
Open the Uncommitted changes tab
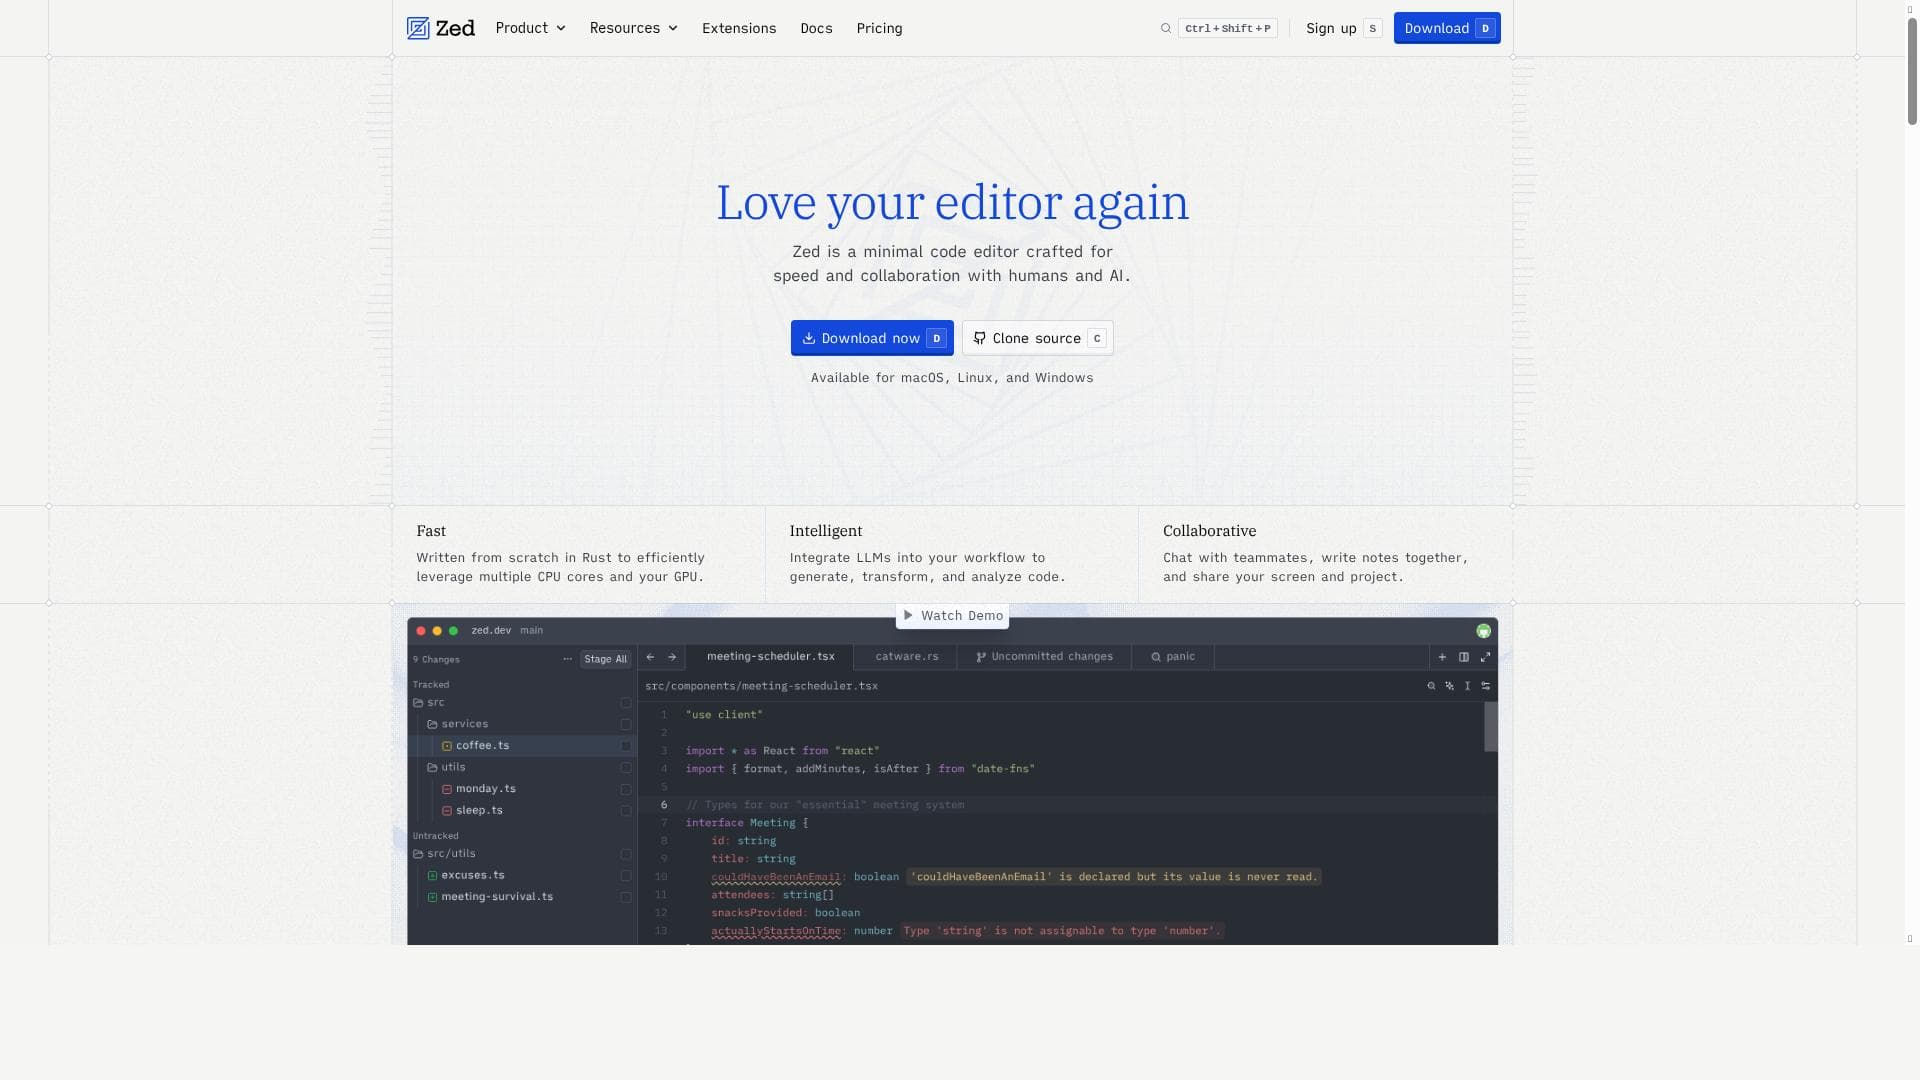click(1044, 657)
